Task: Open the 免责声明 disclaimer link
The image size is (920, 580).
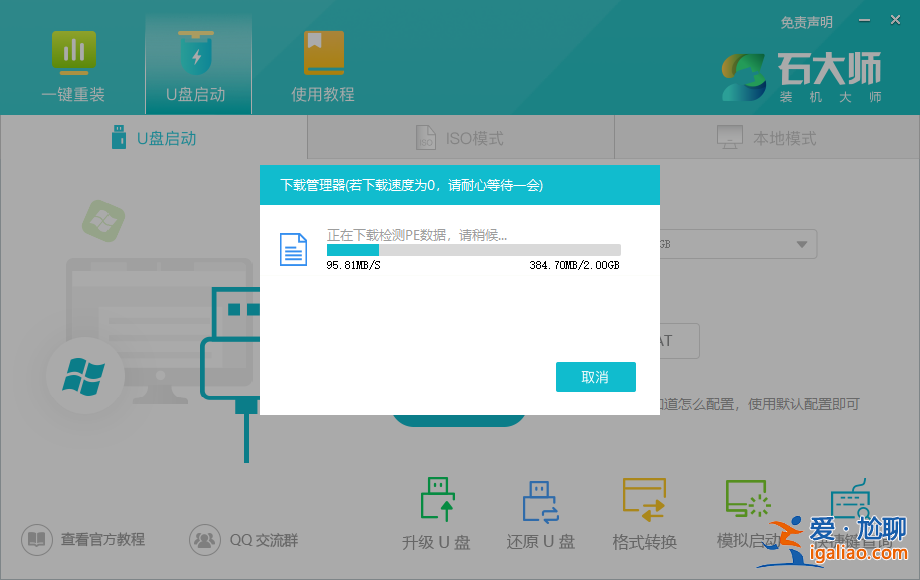Action: click(806, 21)
